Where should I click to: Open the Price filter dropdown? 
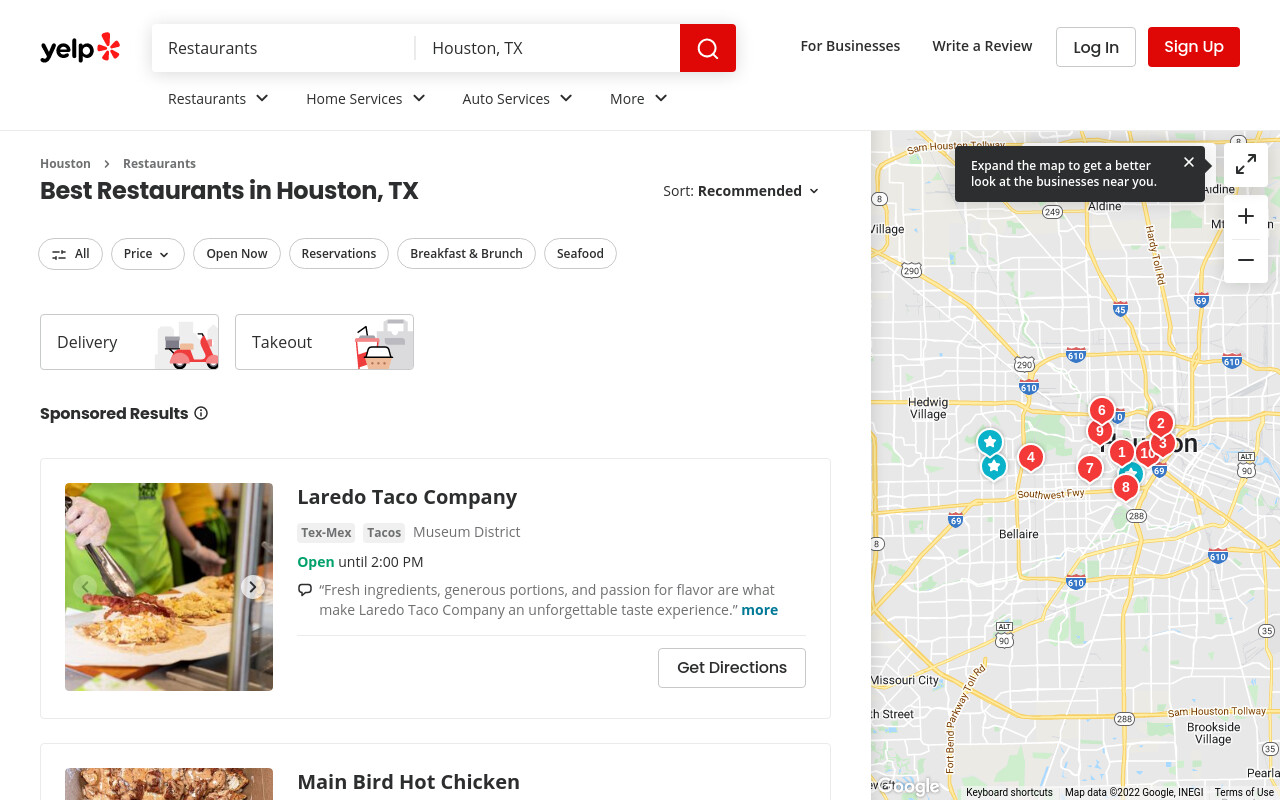coord(148,254)
